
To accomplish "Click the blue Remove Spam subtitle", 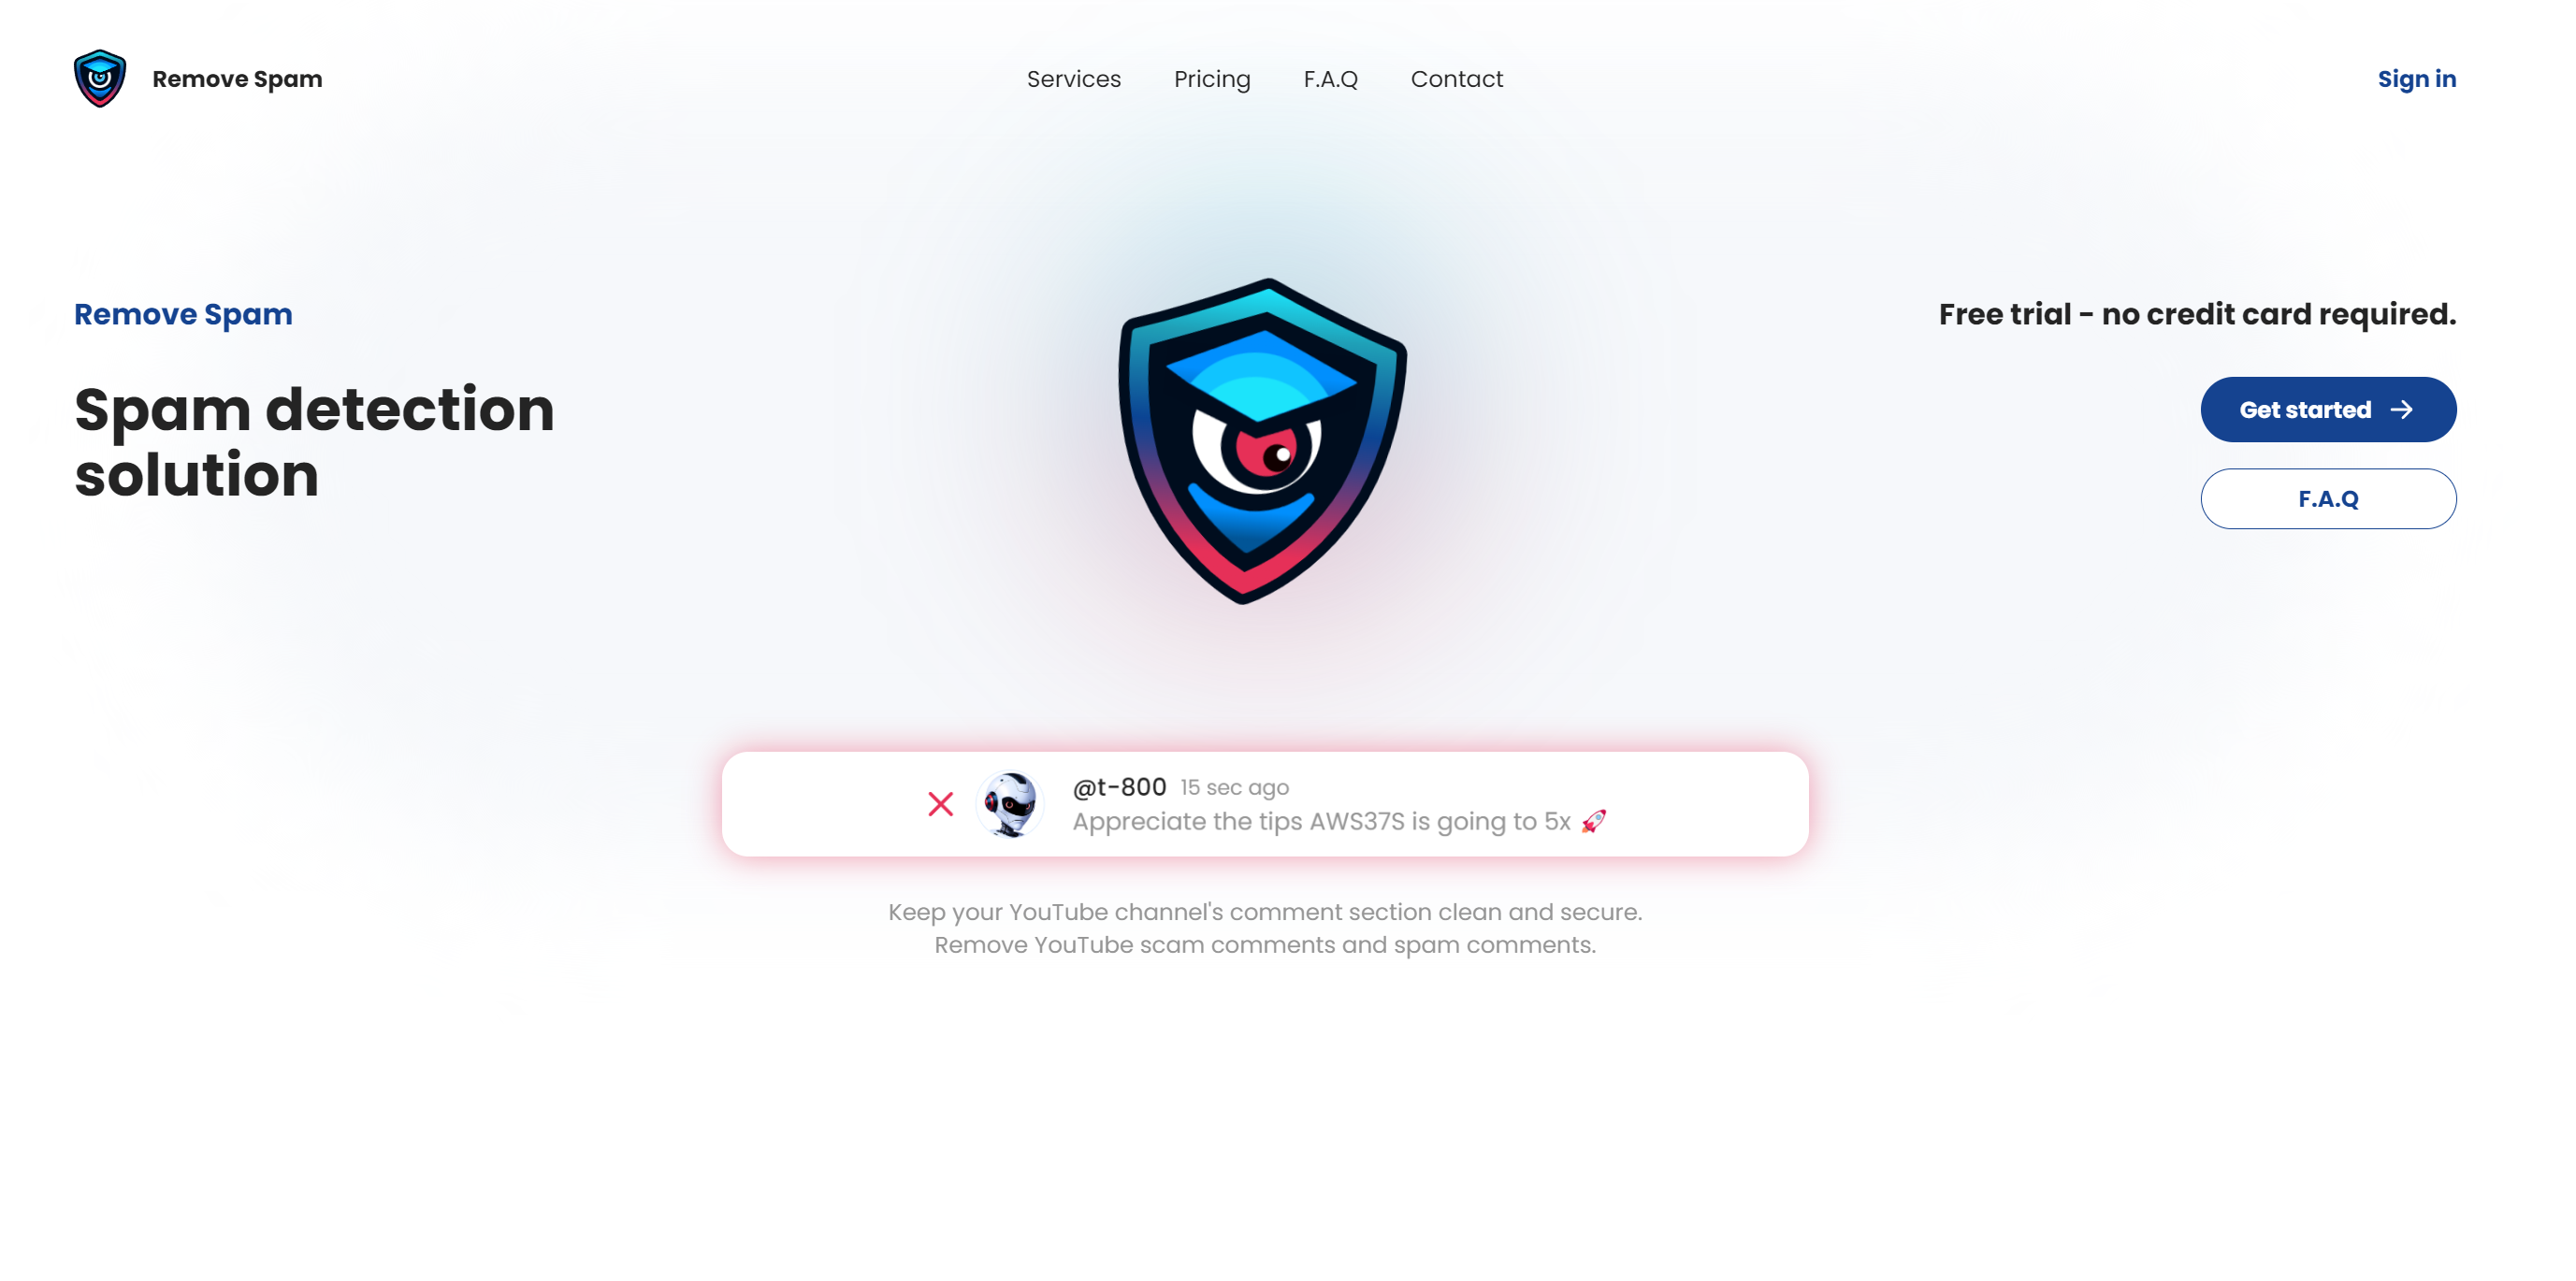I will [x=183, y=314].
